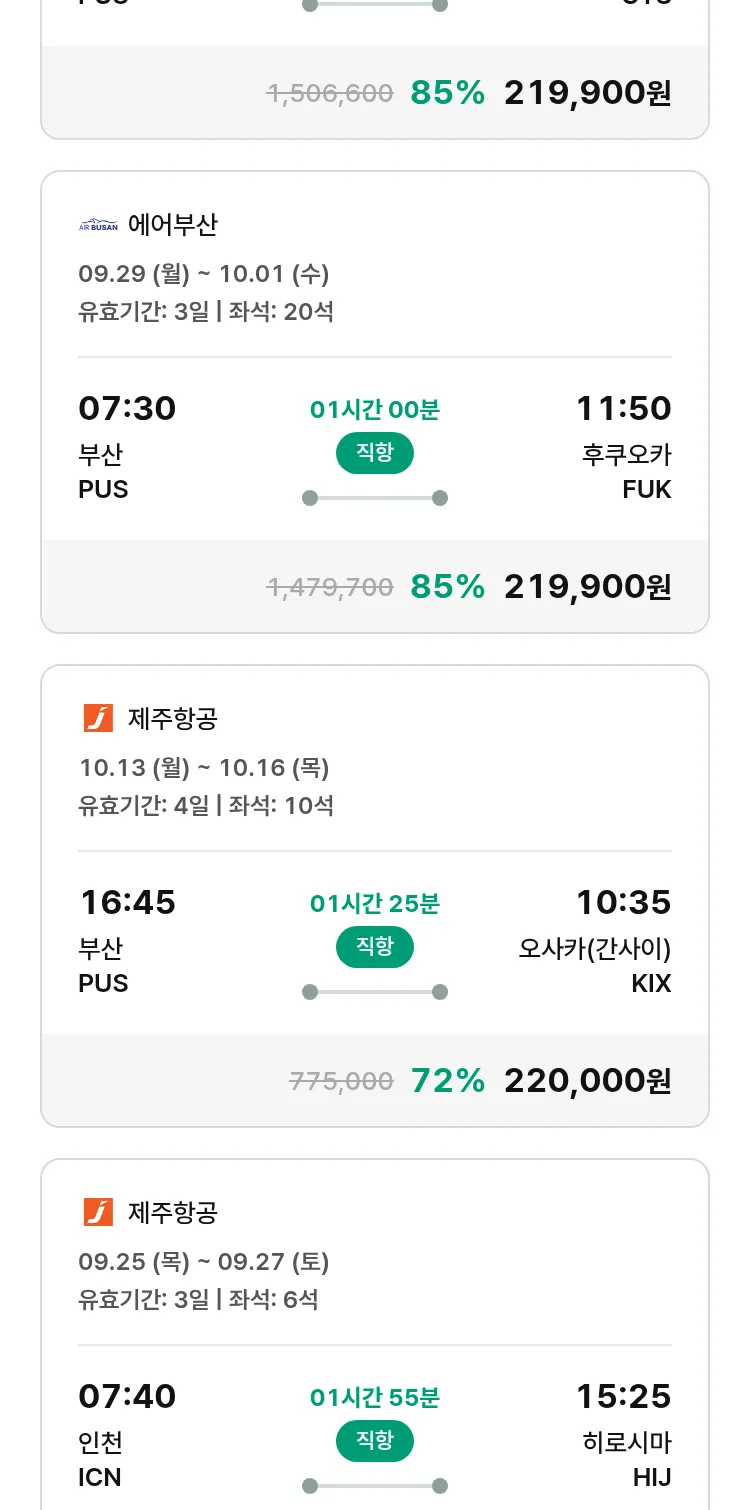Click the 후쿠오카 FUK arrival airport

click(627, 471)
